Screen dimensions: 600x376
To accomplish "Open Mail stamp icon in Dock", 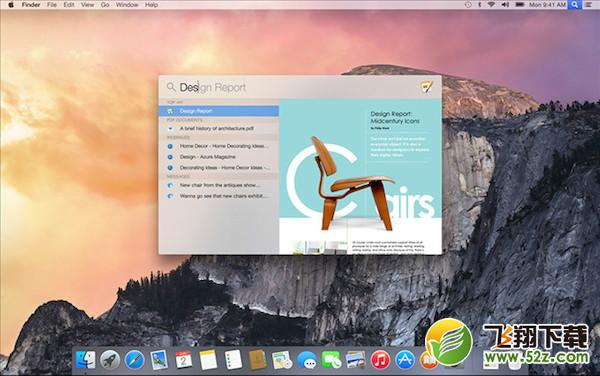I will [x=159, y=360].
